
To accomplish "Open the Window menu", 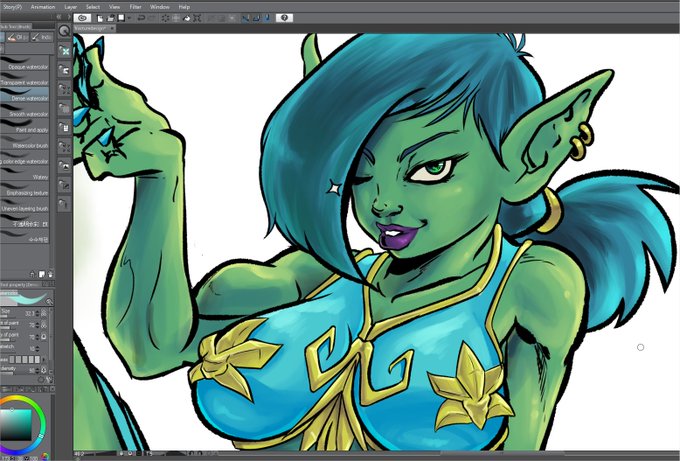I will (160, 7).
